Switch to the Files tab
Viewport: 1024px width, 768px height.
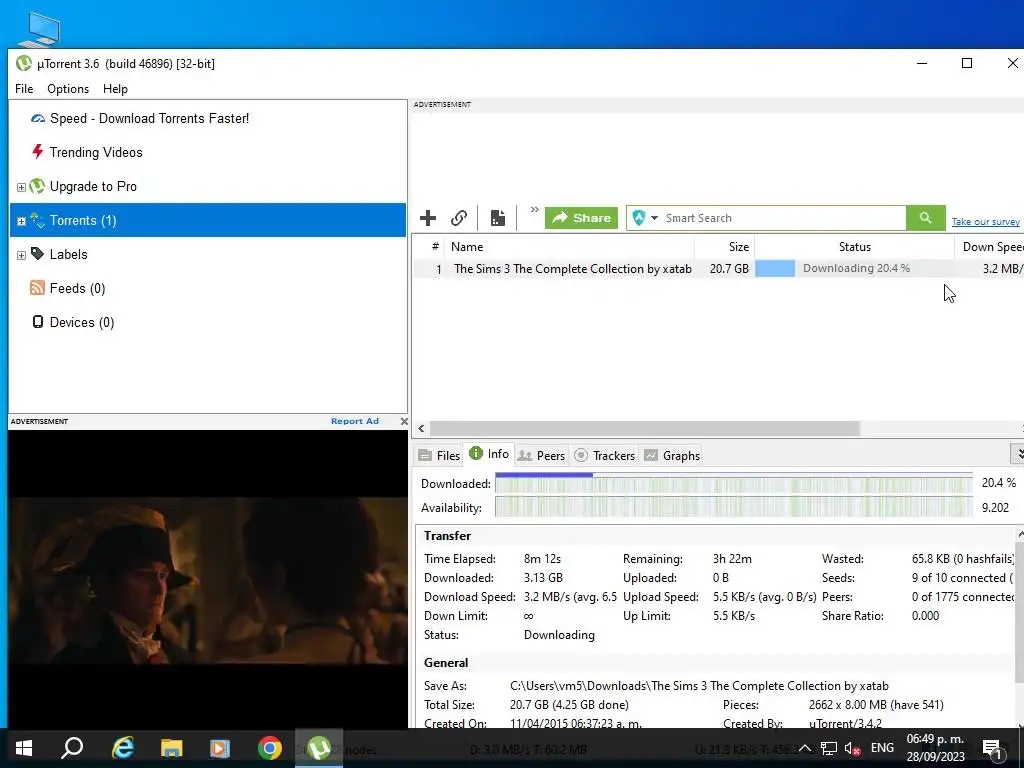point(439,455)
